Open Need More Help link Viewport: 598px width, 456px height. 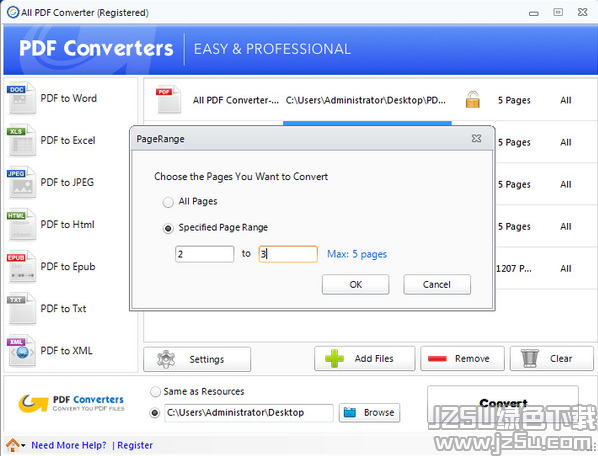[69, 445]
